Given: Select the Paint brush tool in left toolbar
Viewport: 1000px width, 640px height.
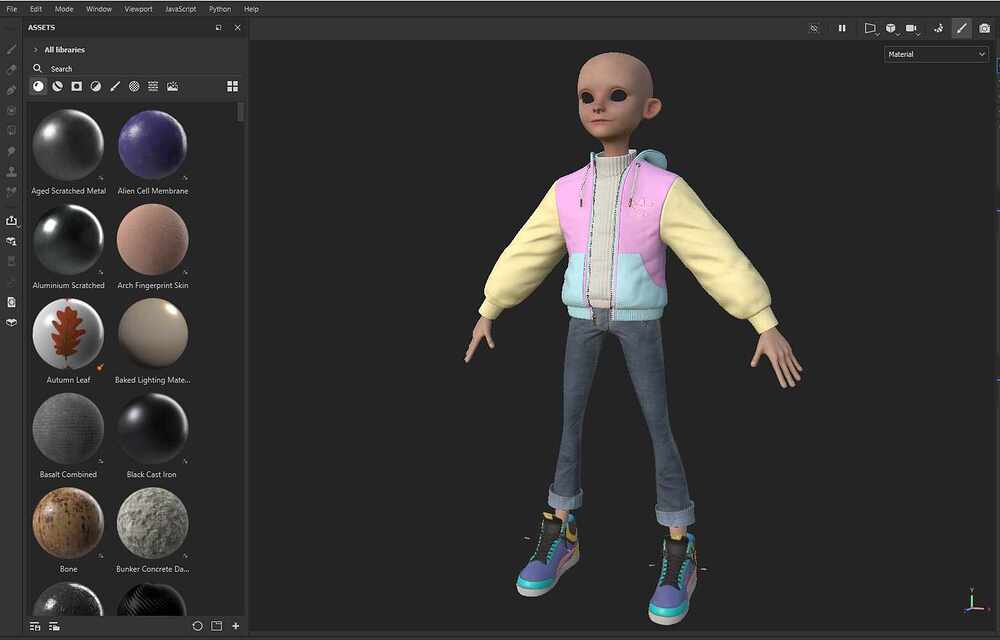Looking at the screenshot, I should [x=11, y=49].
